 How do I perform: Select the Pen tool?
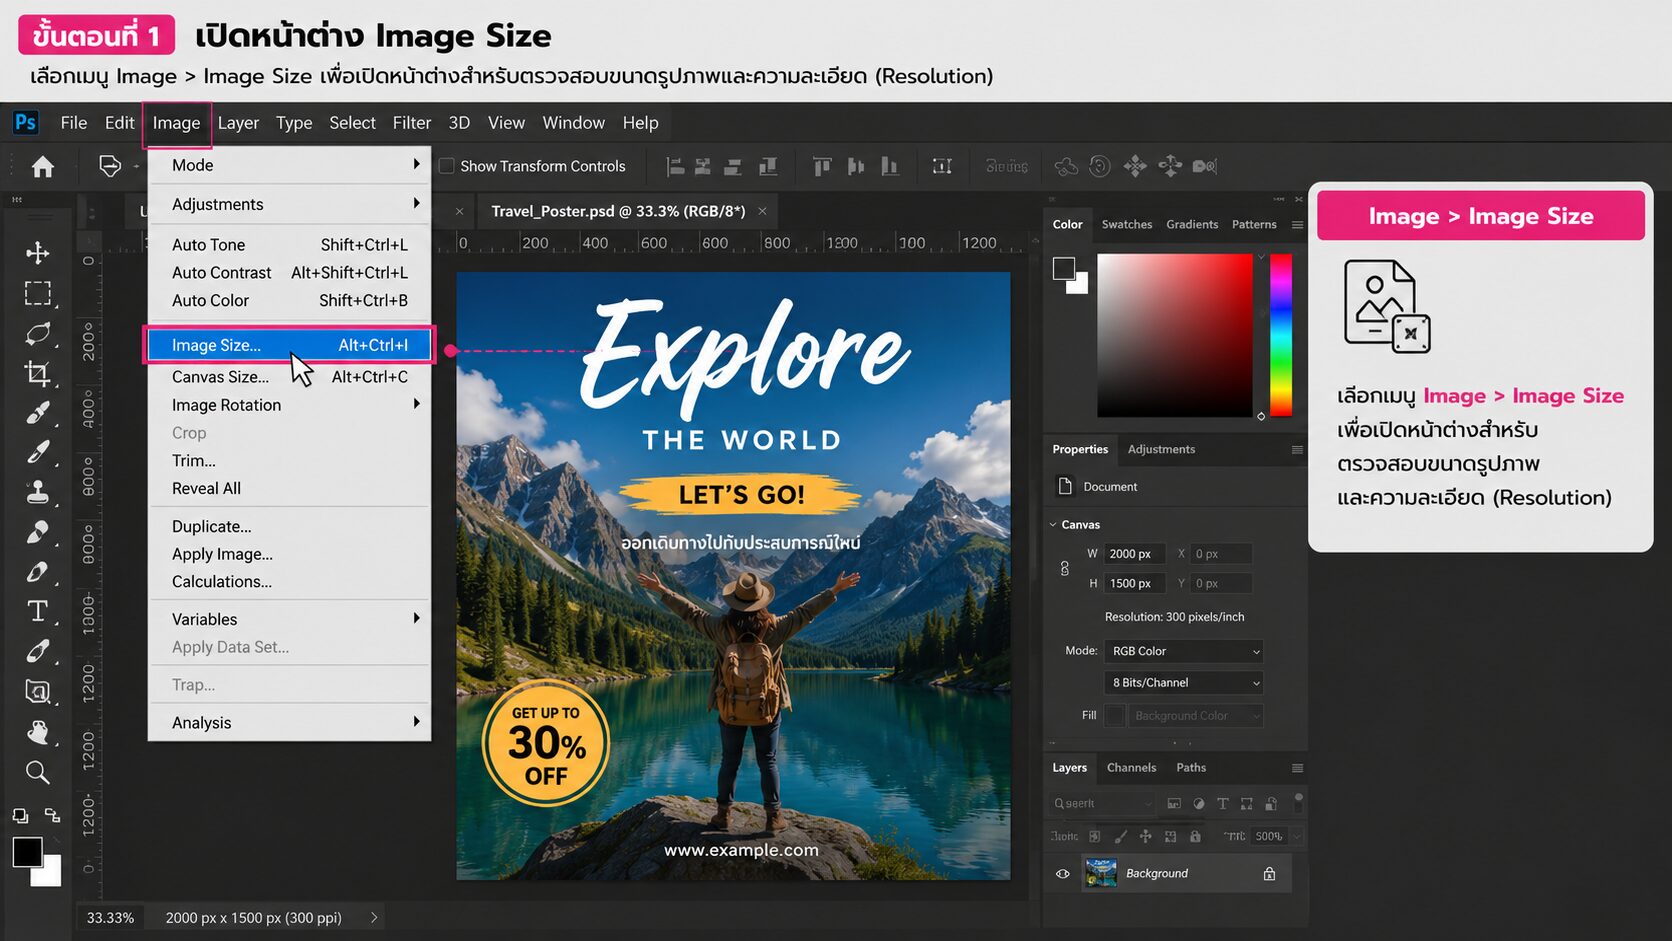(x=37, y=572)
